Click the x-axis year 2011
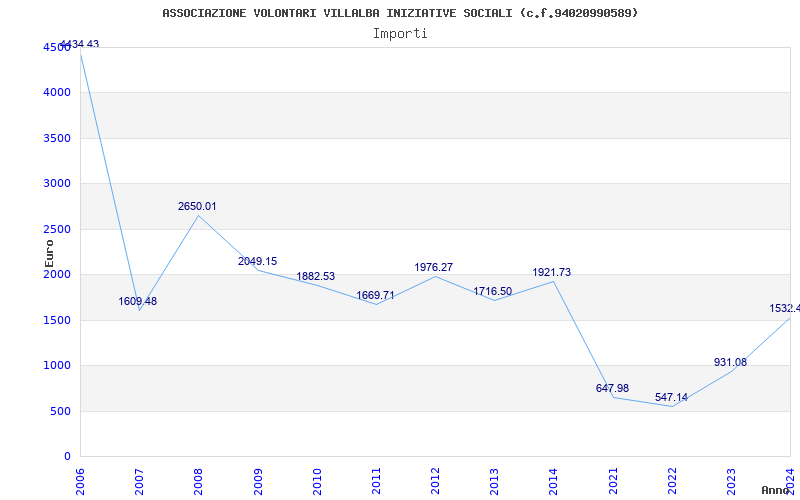The width and height of the screenshot is (800, 500). [x=376, y=481]
